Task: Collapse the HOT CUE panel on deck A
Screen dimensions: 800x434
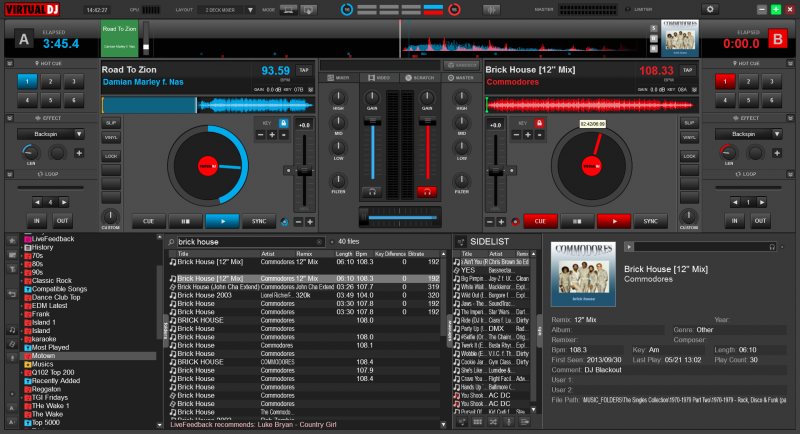Action: coord(10,63)
